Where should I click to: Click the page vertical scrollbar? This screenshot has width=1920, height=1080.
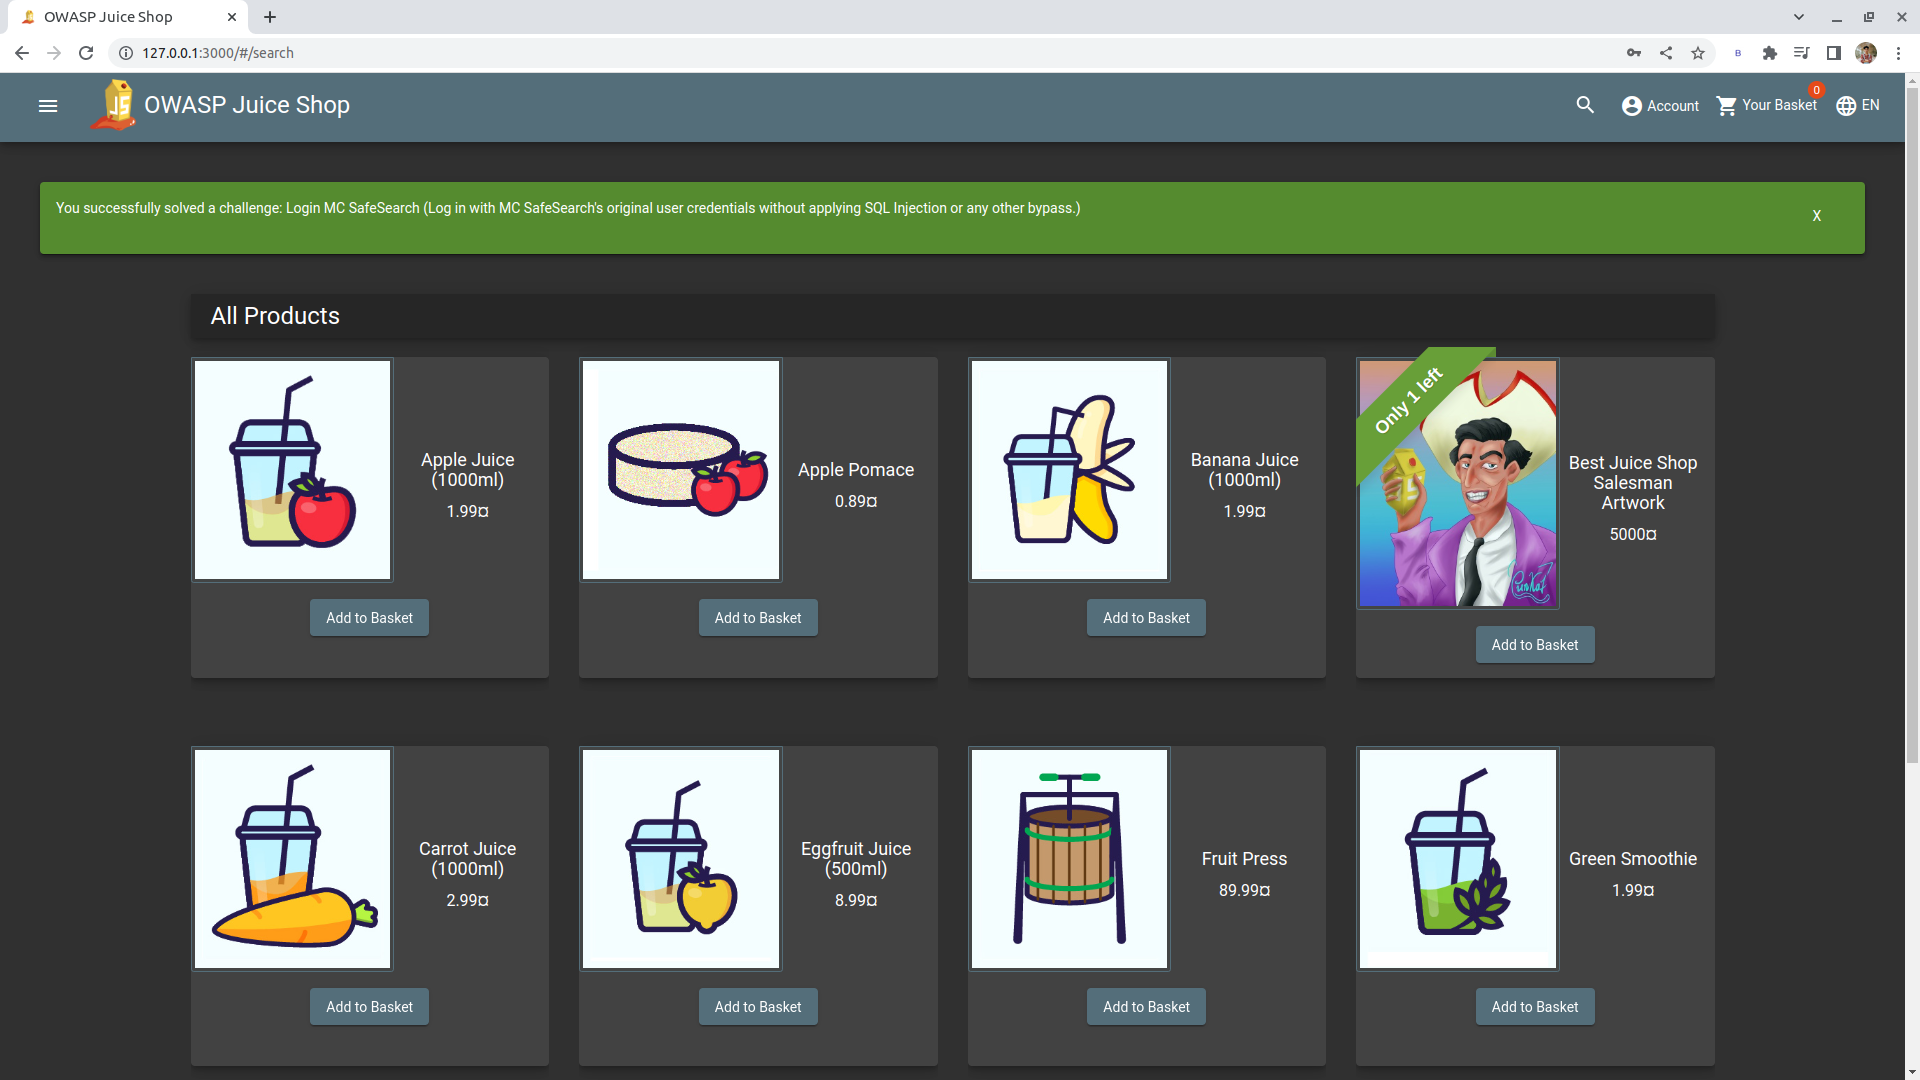click(1911, 420)
